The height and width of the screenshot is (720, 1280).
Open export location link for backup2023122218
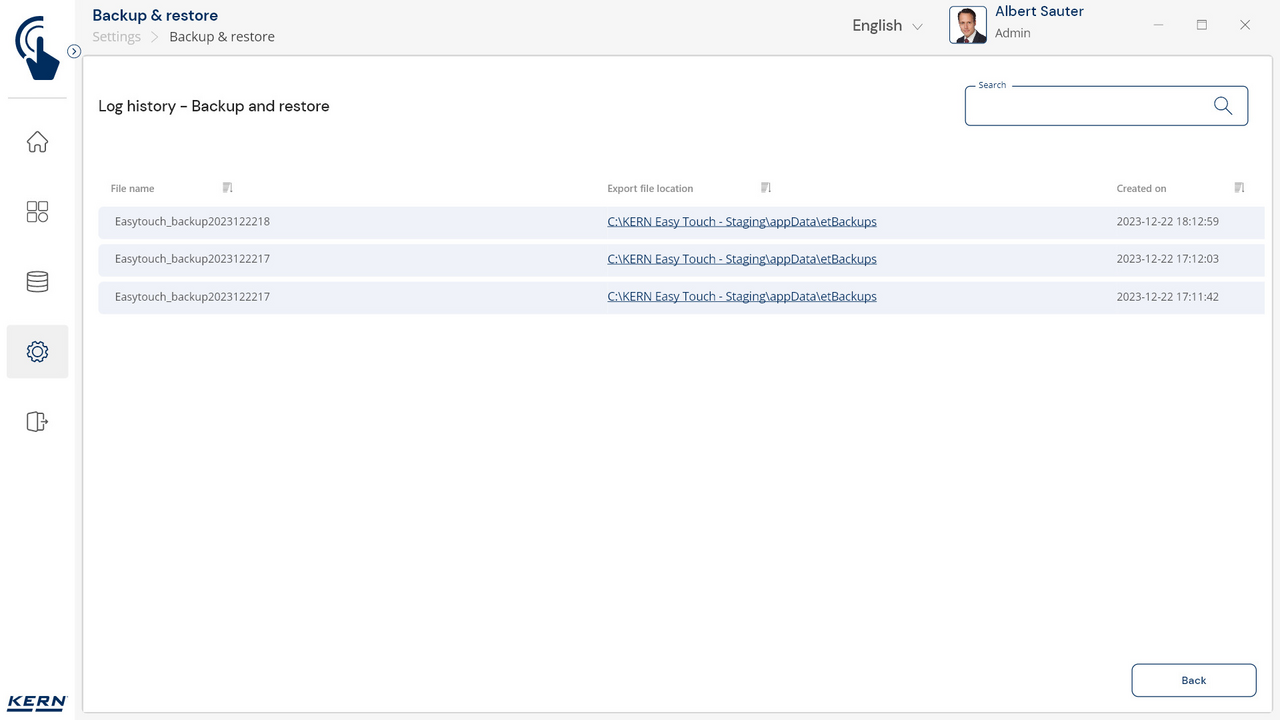coord(741,222)
